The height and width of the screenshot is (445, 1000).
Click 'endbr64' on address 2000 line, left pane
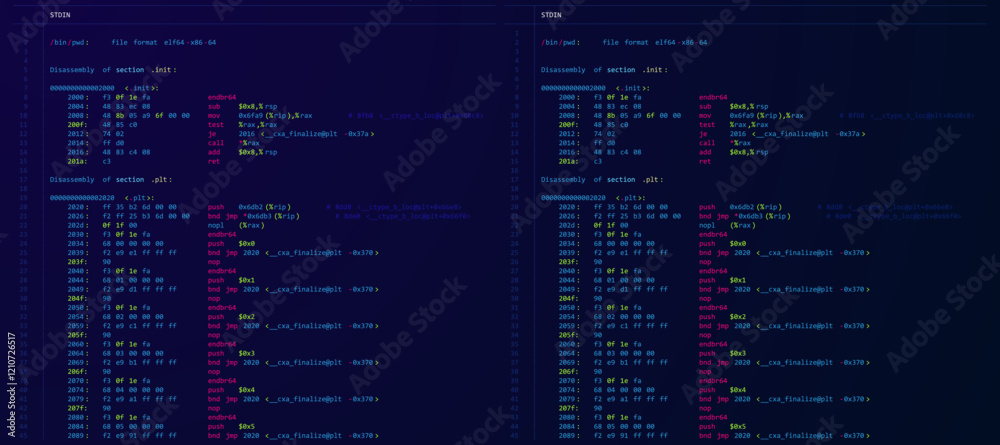pos(222,98)
